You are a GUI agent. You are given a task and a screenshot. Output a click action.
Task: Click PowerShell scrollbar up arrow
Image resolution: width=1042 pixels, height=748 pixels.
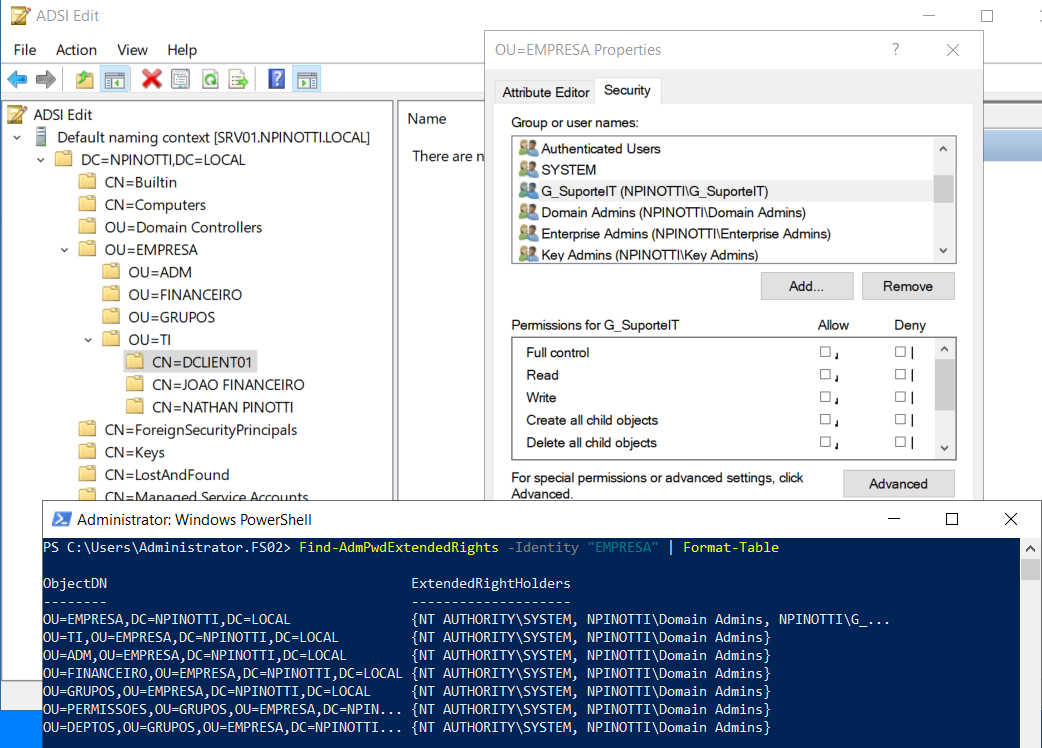click(1030, 549)
